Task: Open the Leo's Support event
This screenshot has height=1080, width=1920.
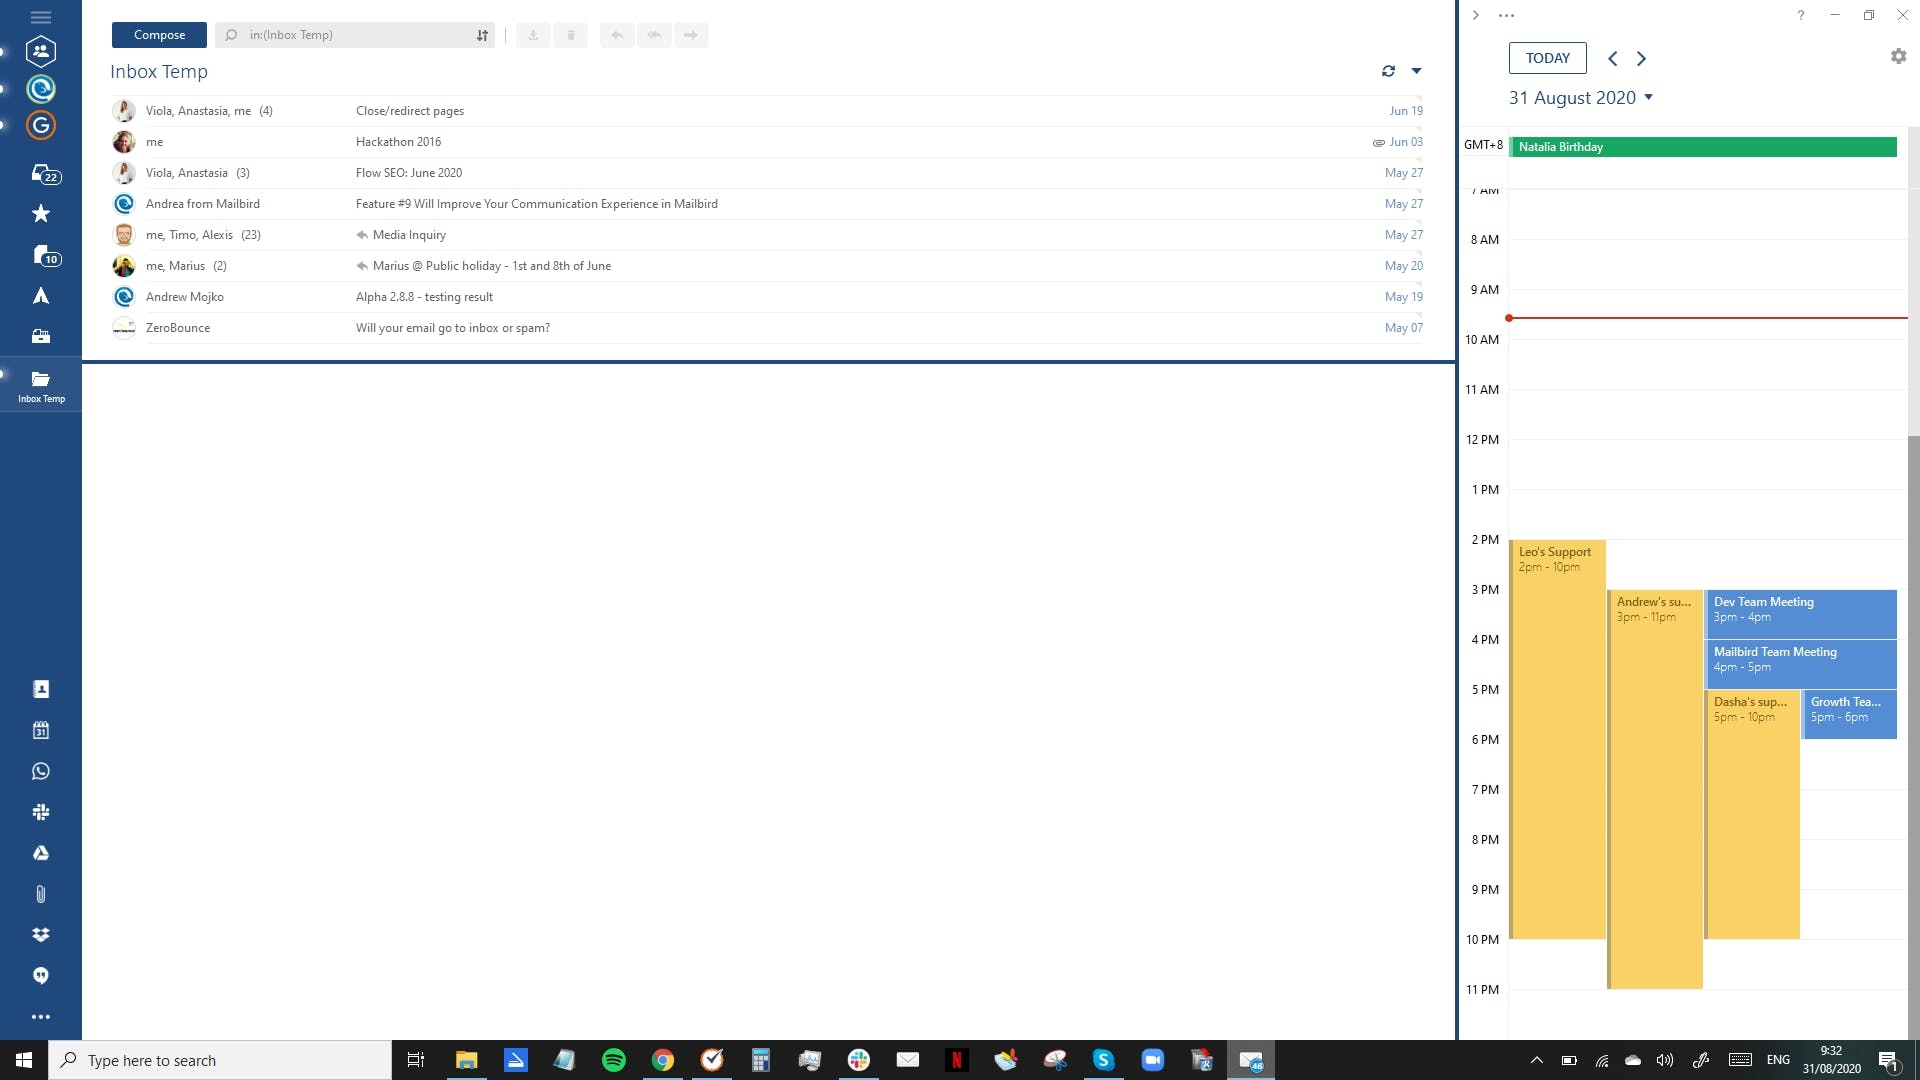Action: pyautogui.click(x=1557, y=740)
